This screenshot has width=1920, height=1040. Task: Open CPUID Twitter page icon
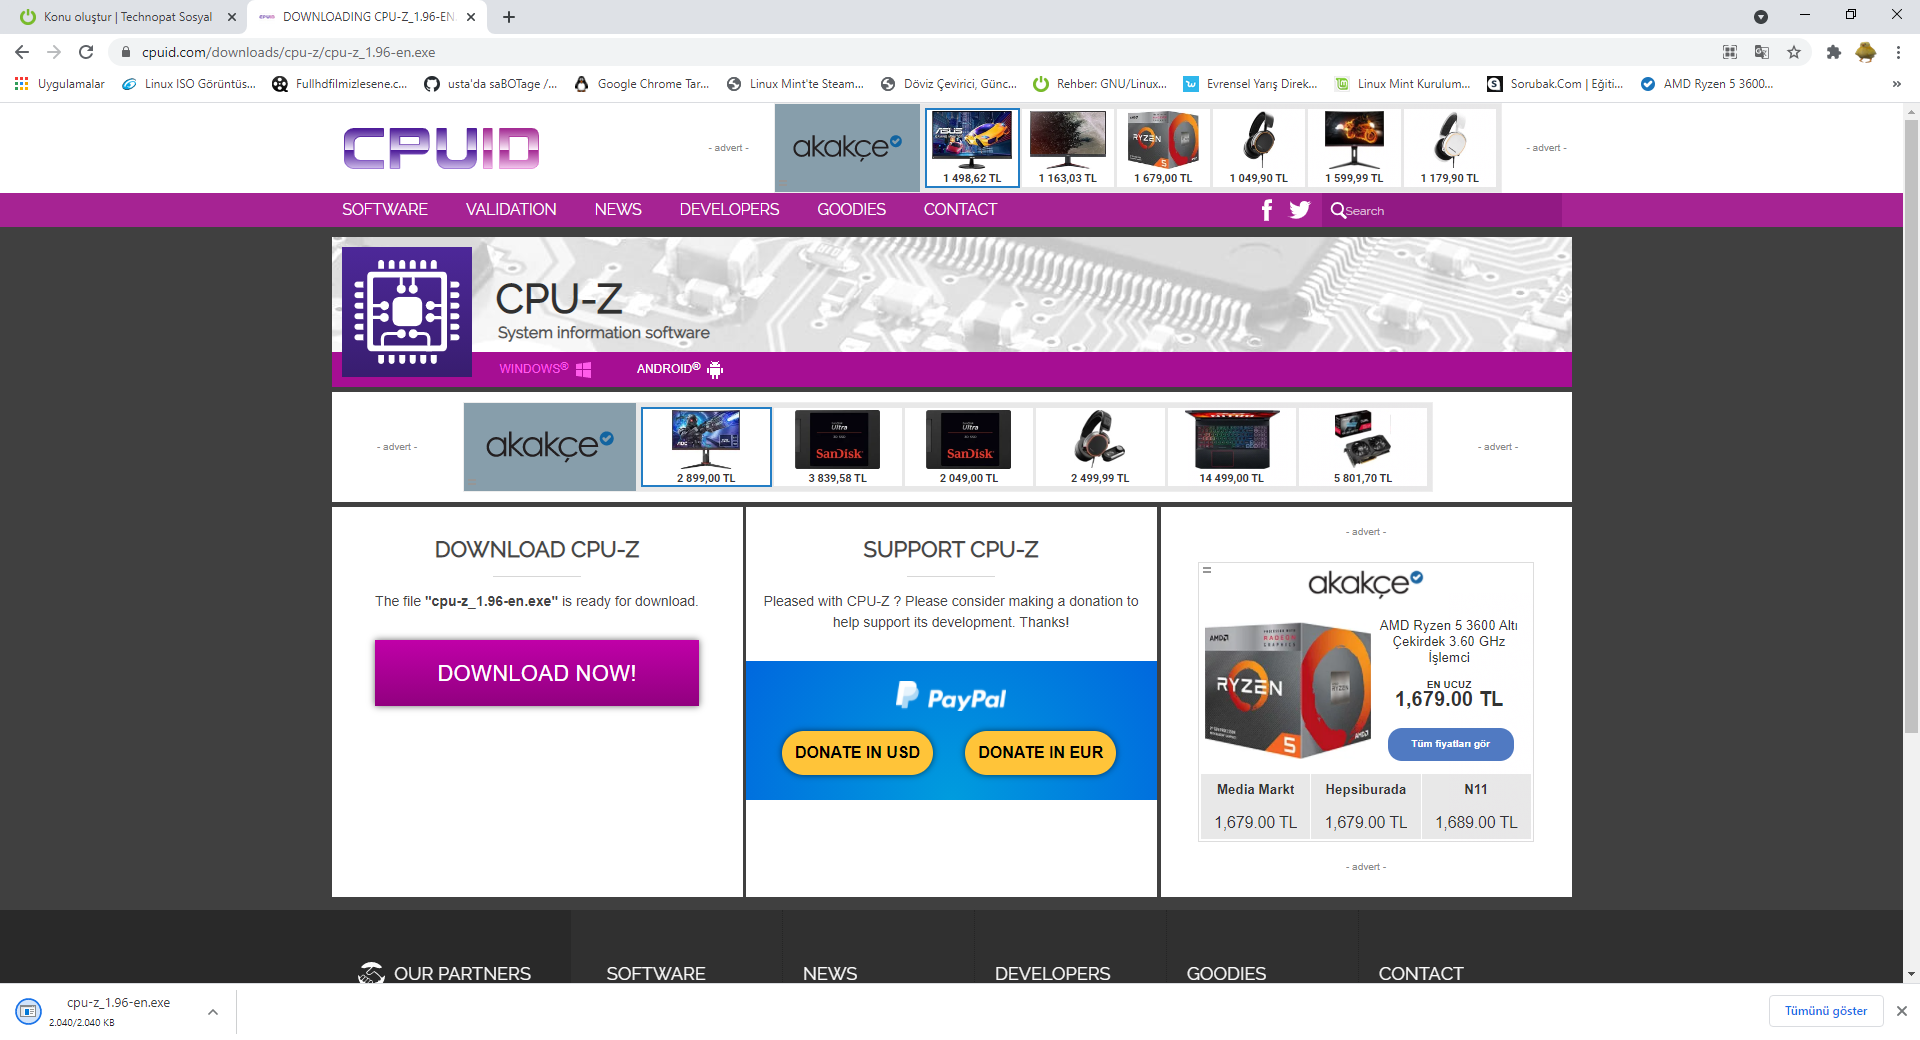coord(1300,210)
